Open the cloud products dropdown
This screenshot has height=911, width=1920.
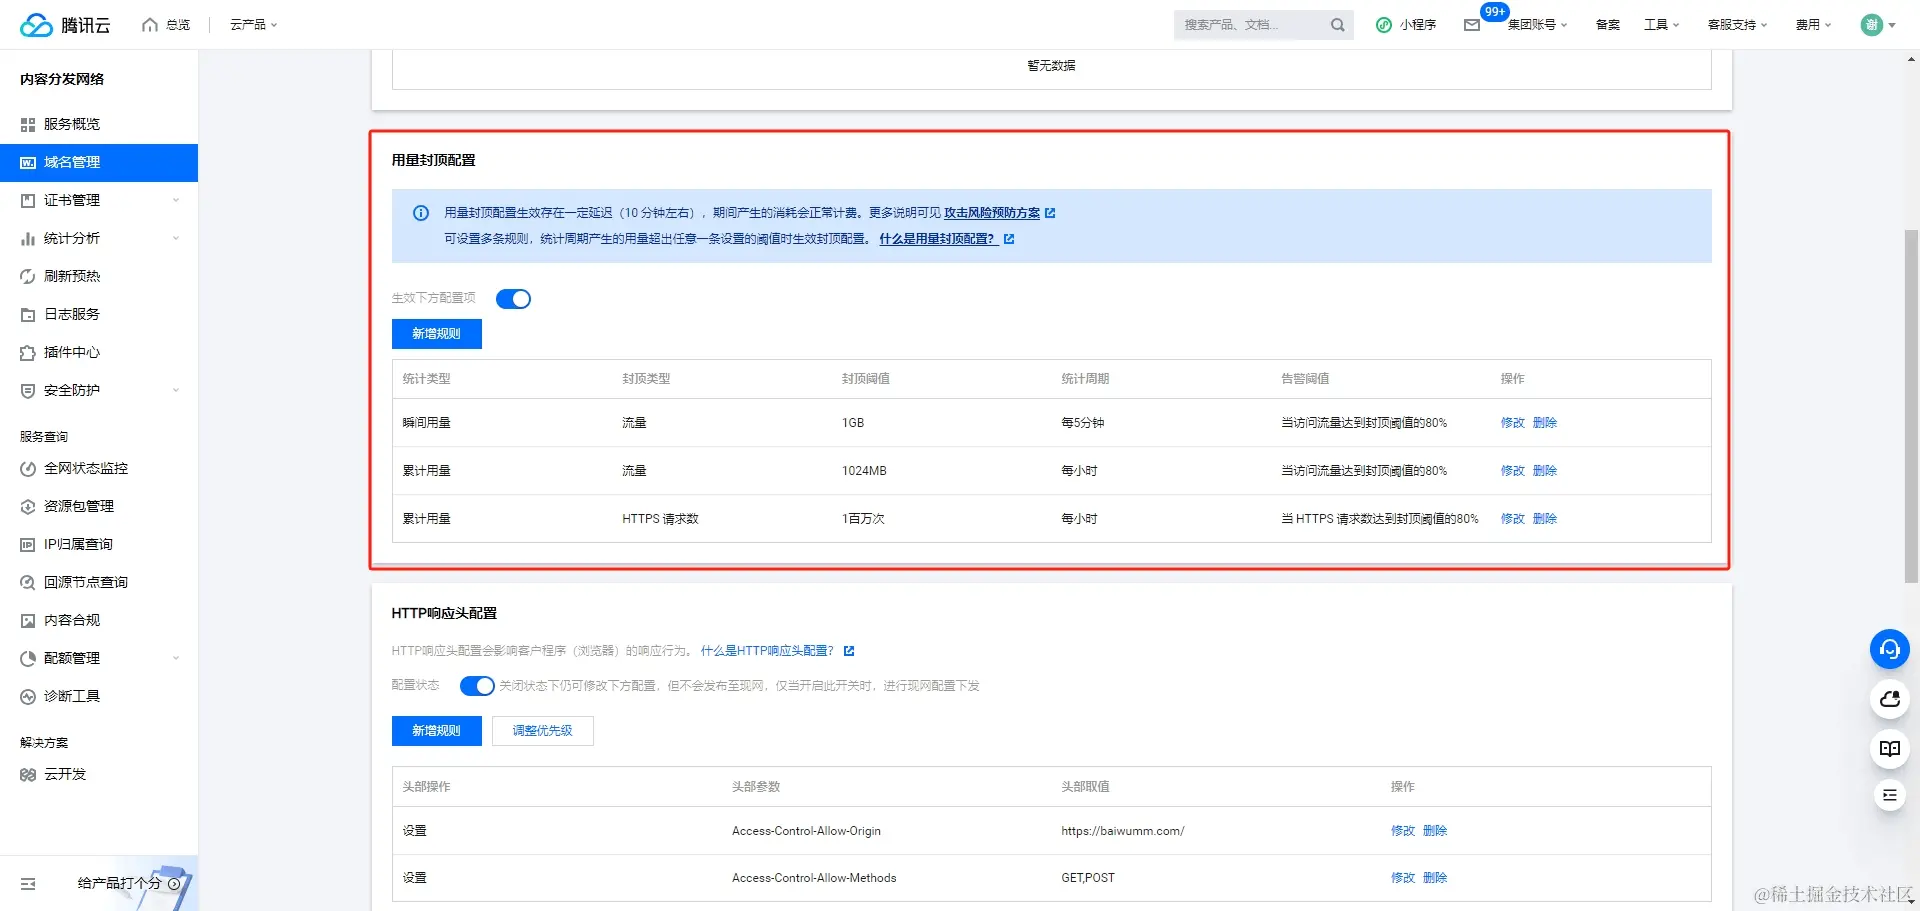pos(253,25)
